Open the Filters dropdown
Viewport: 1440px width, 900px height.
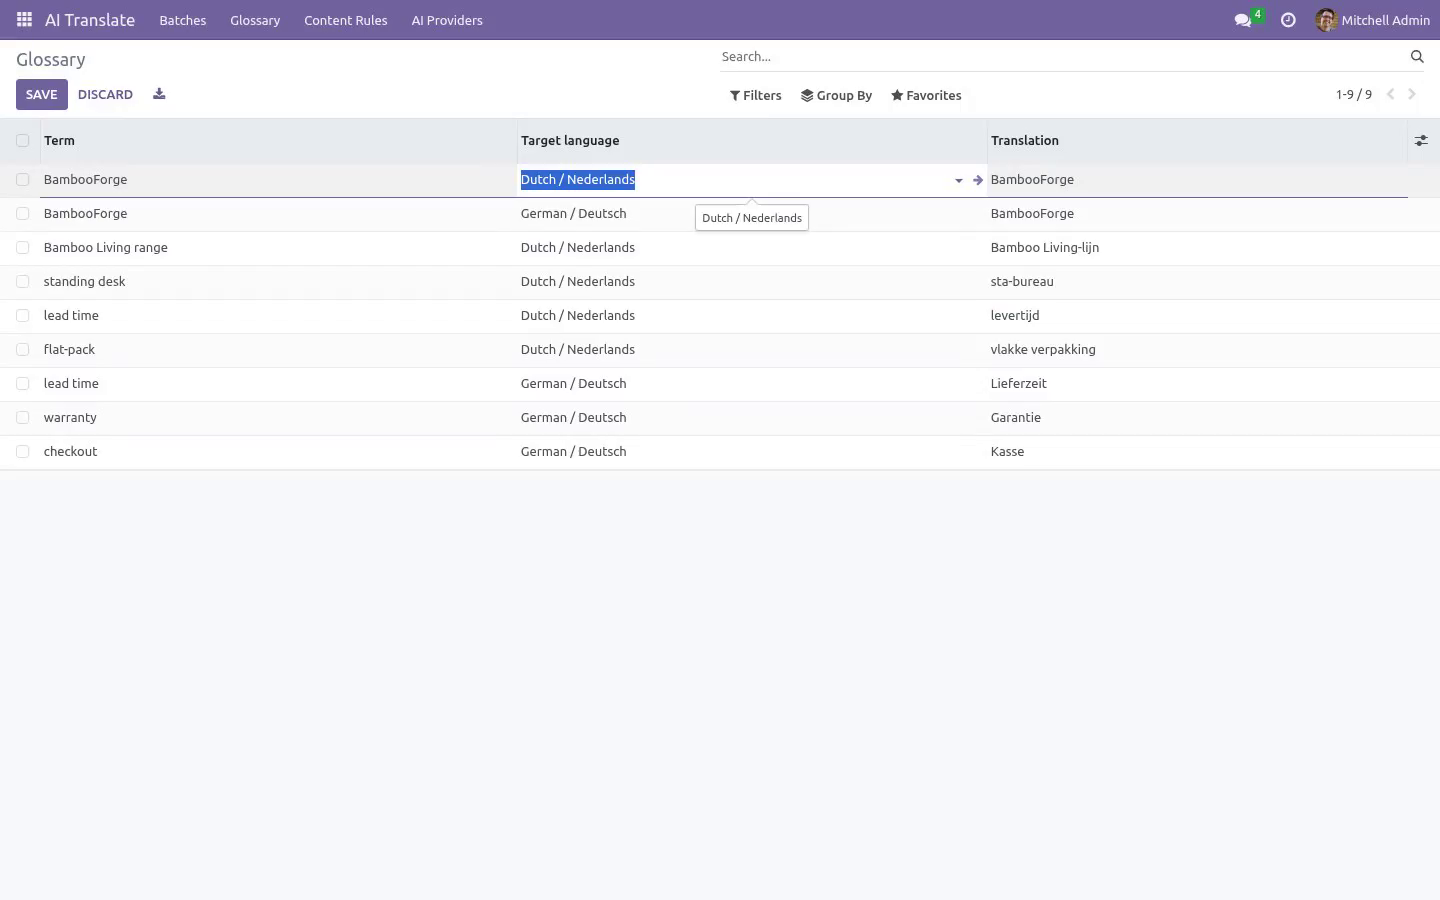[x=756, y=96]
